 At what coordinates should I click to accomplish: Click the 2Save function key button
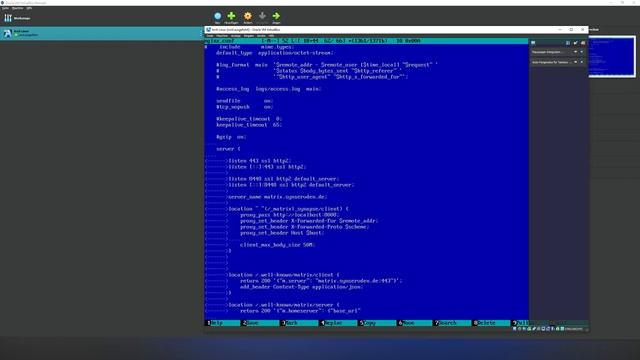(x=261, y=323)
